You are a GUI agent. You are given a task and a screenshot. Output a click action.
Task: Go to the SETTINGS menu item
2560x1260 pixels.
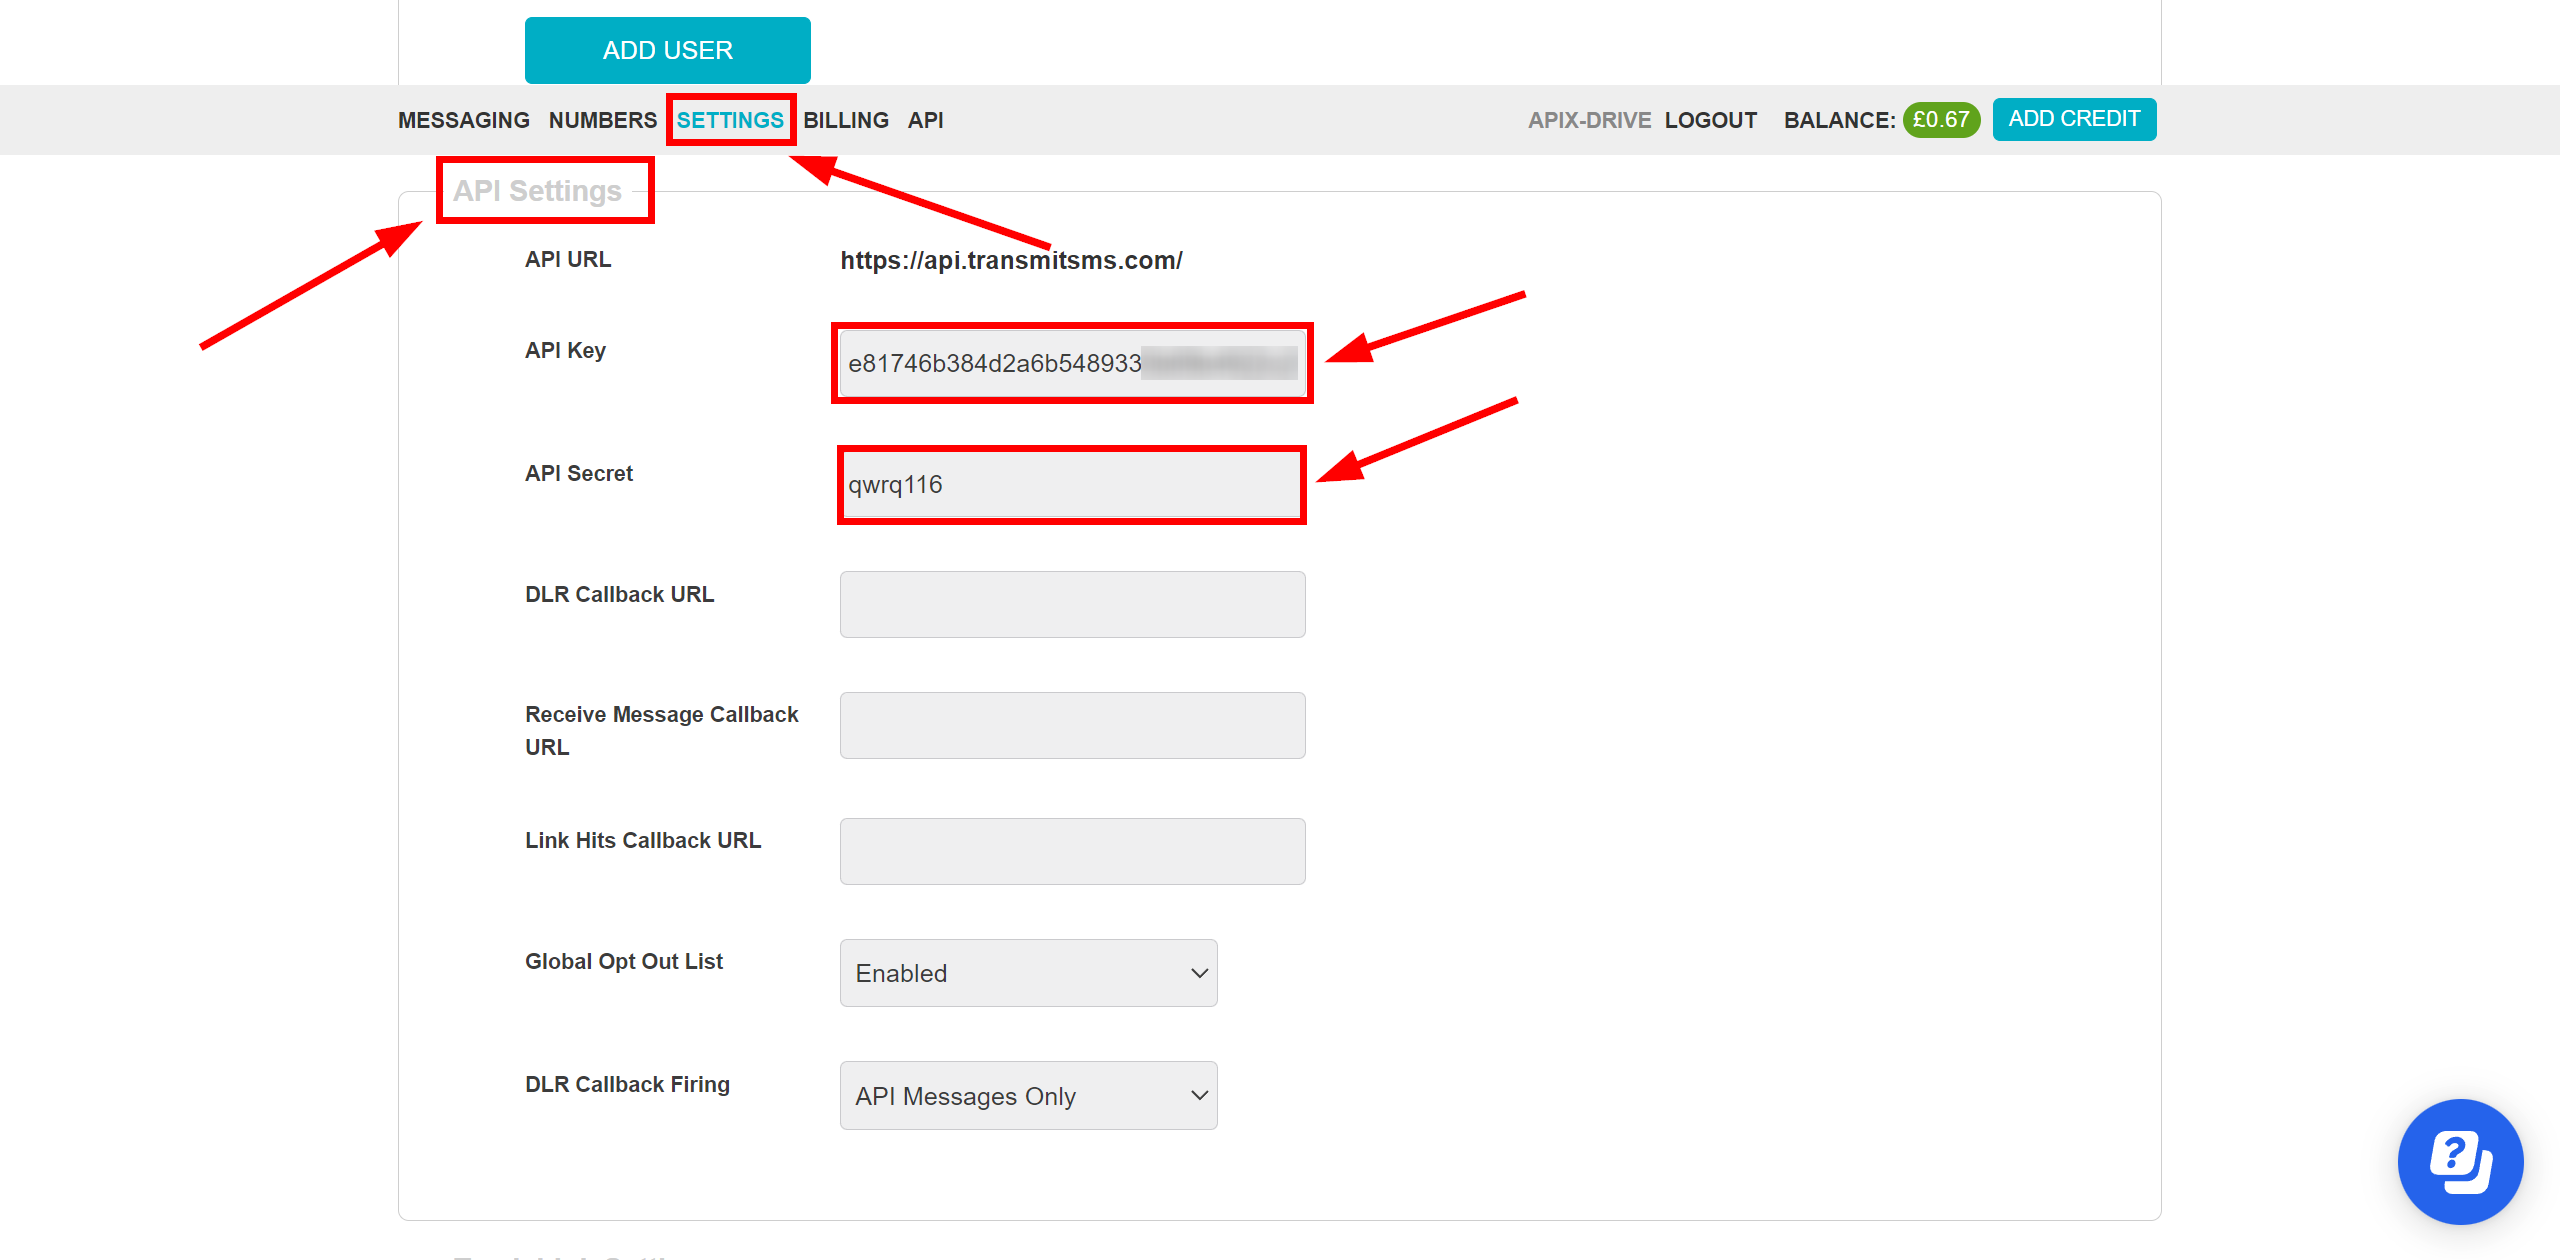point(730,120)
